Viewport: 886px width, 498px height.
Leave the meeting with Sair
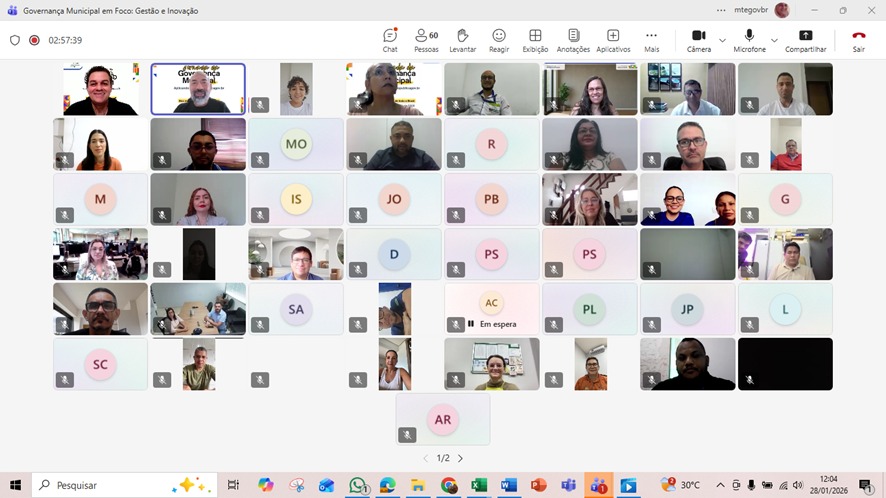858,40
